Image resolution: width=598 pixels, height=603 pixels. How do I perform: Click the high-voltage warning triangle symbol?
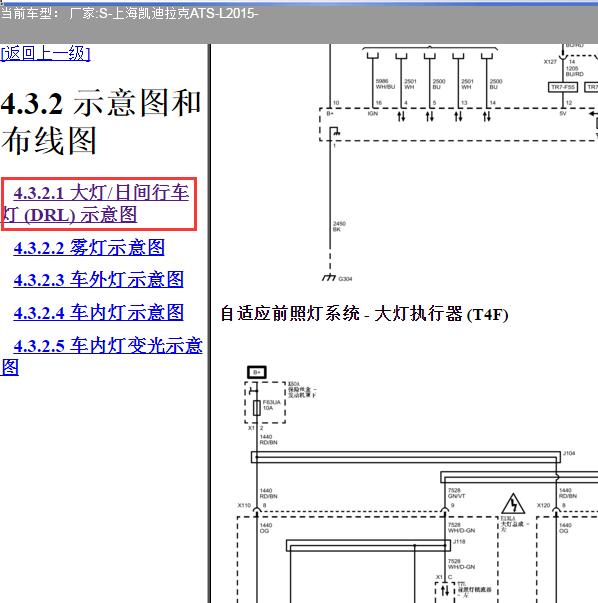point(513,504)
